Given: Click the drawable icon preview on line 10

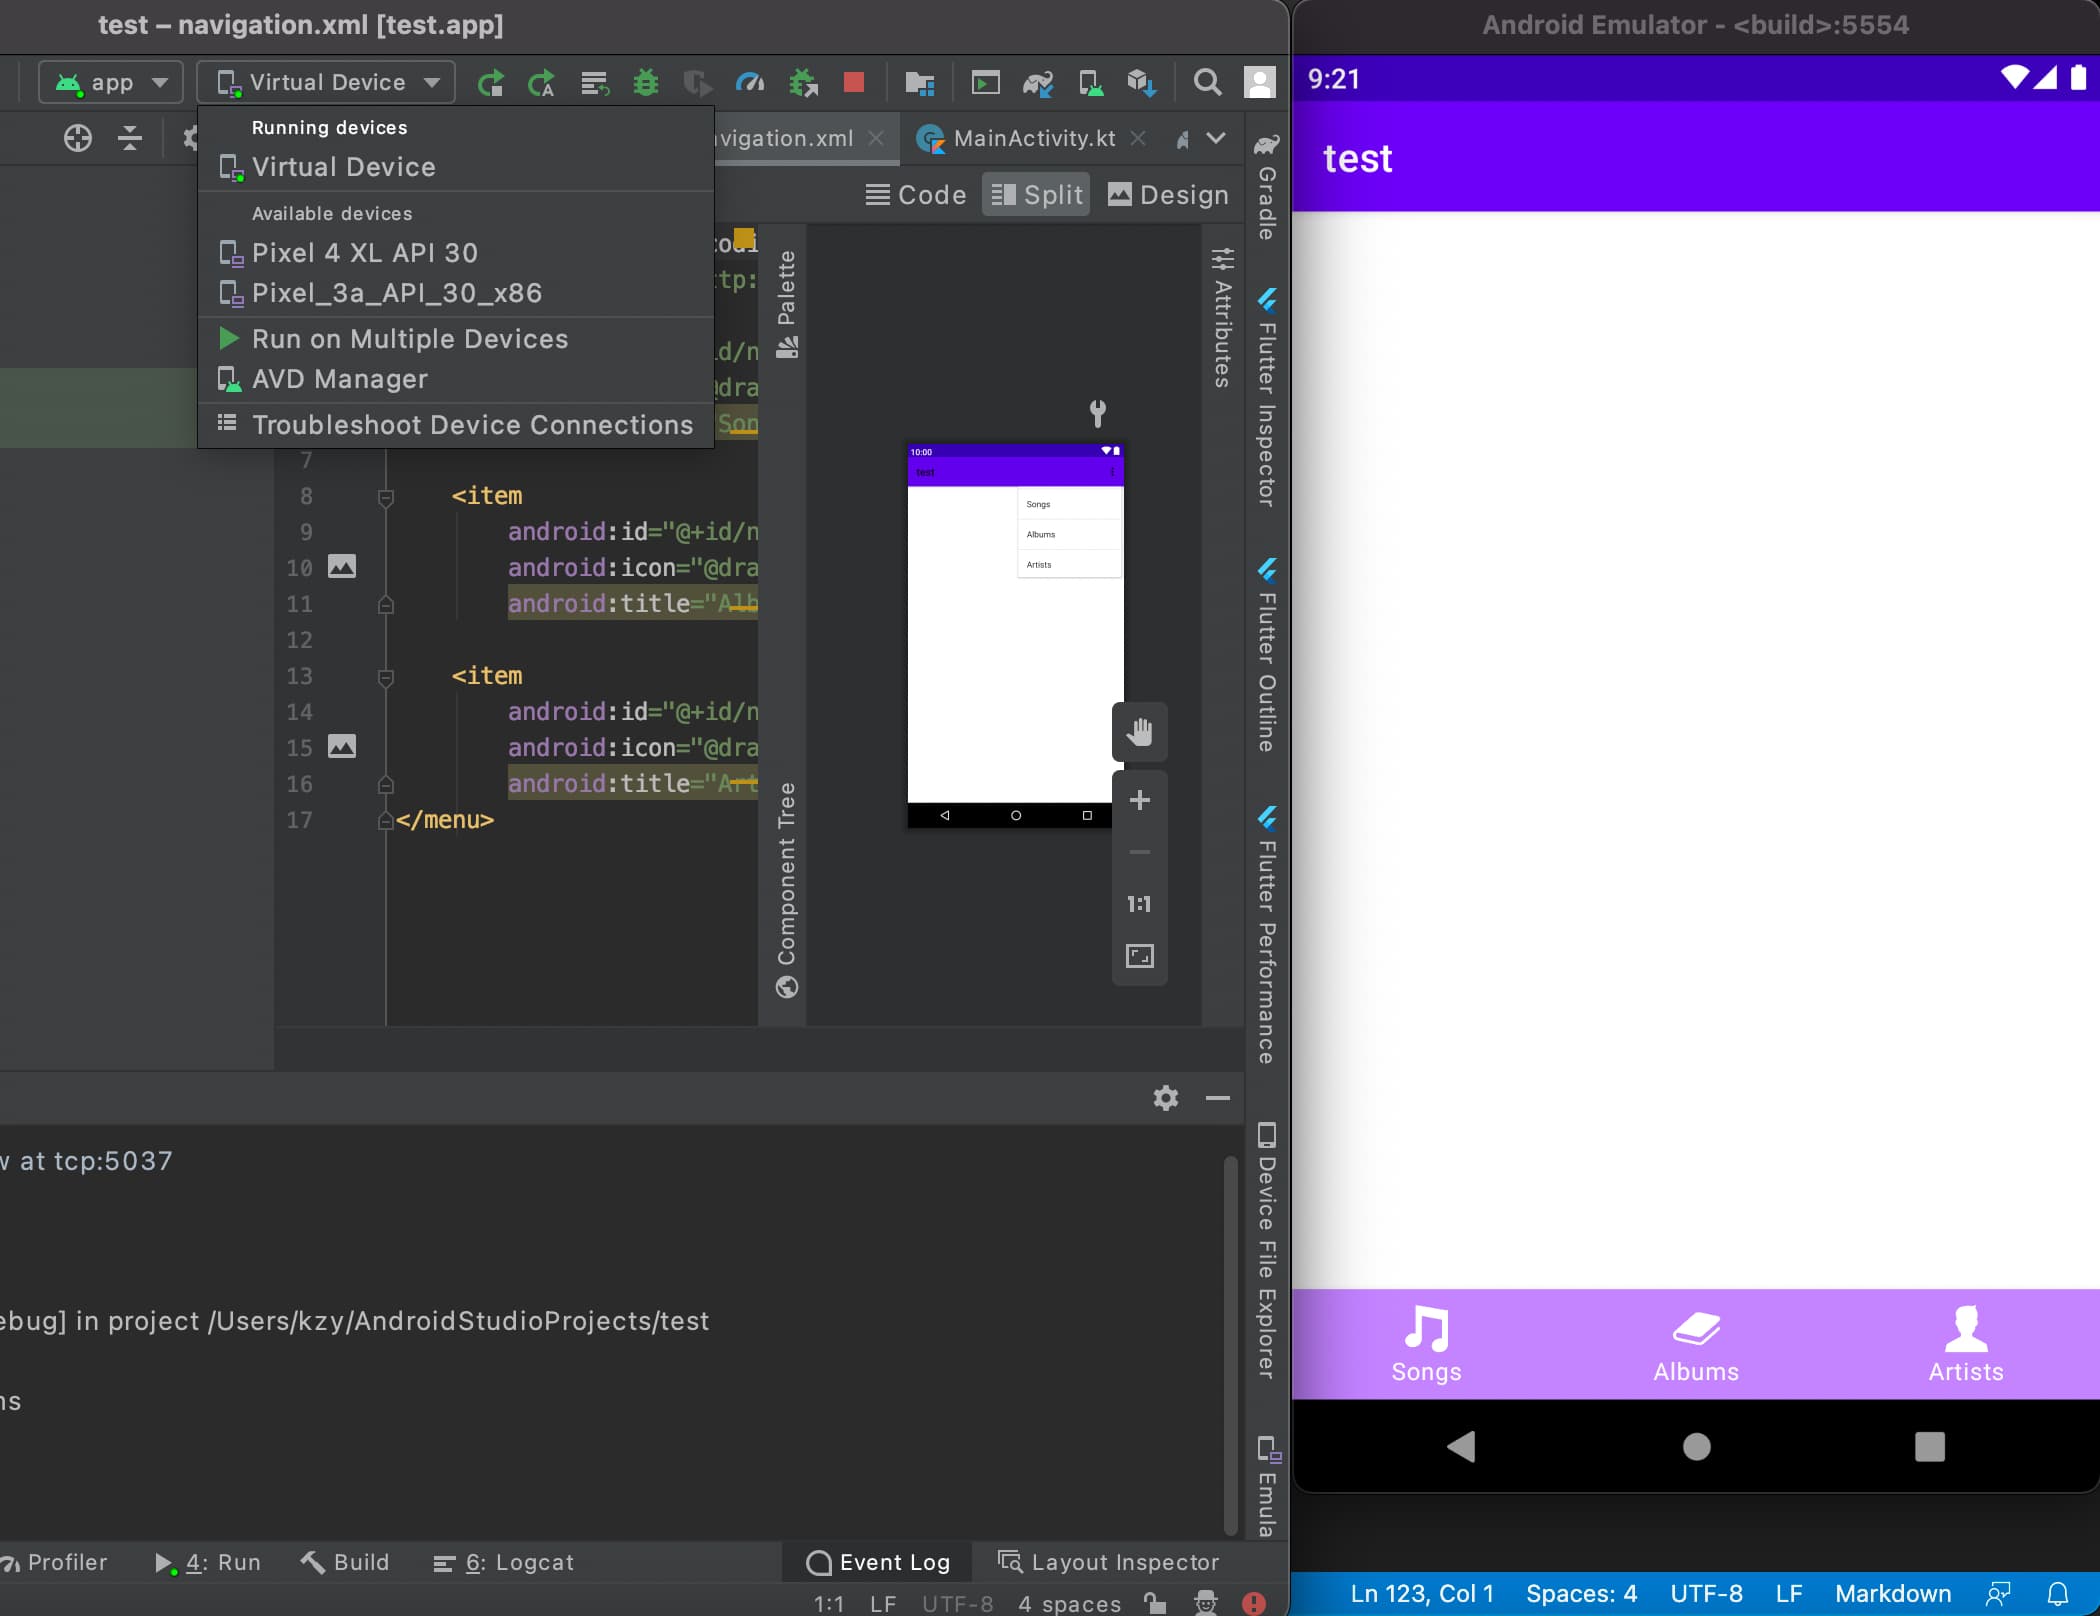Looking at the screenshot, I should pos(342,567).
